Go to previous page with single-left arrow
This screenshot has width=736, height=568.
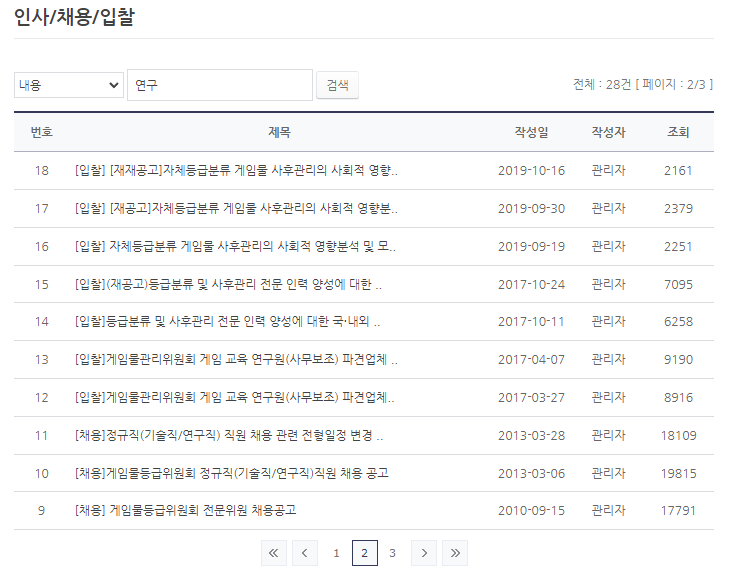pyautogui.click(x=305, y=553)
